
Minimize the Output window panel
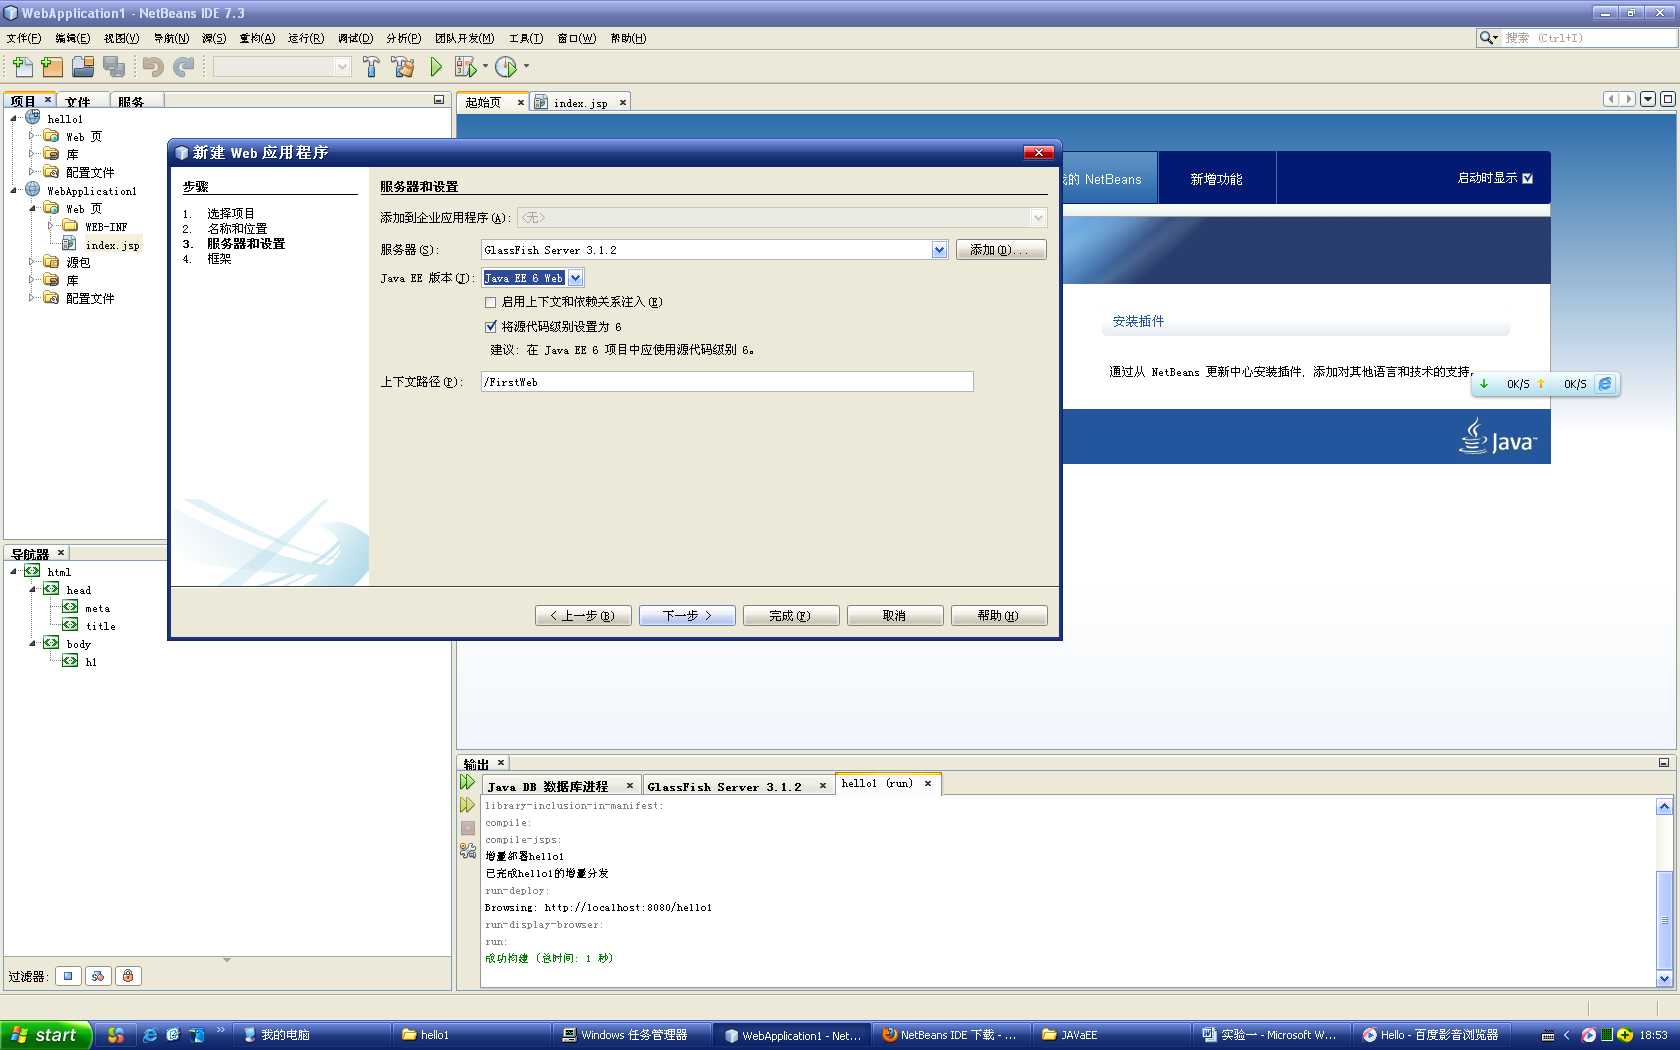pyautogui.click(x=1664, y=763)
